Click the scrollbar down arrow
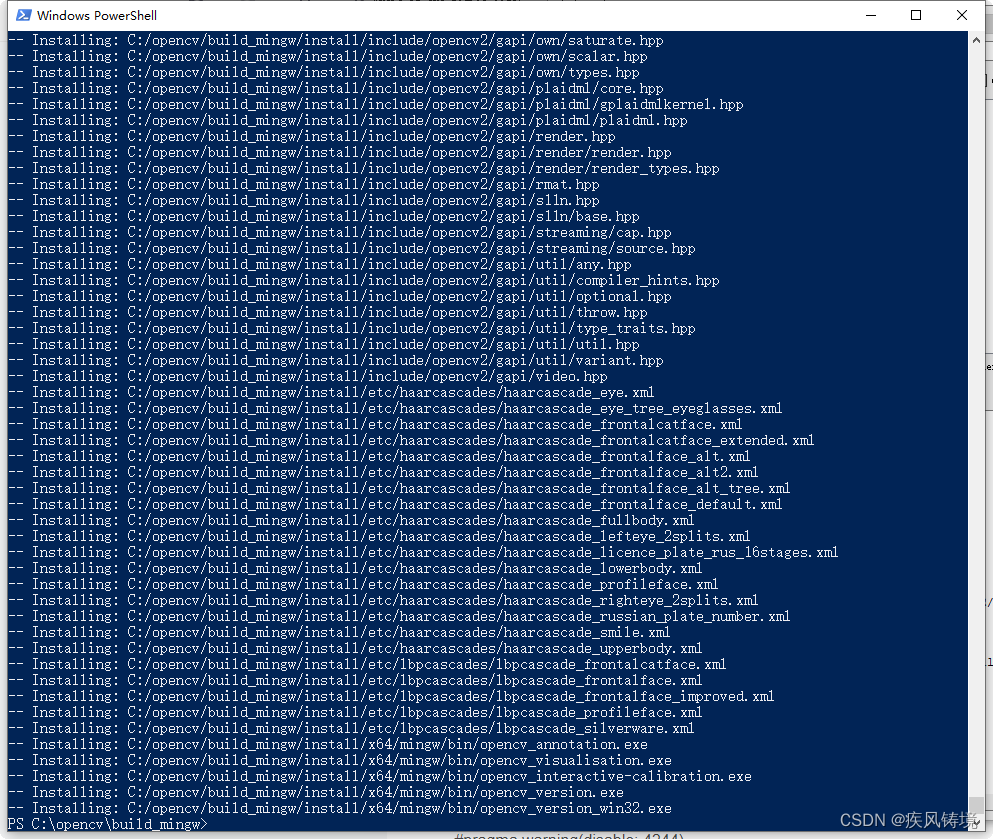This screenshot has height=839, width=993. (976, 823)
